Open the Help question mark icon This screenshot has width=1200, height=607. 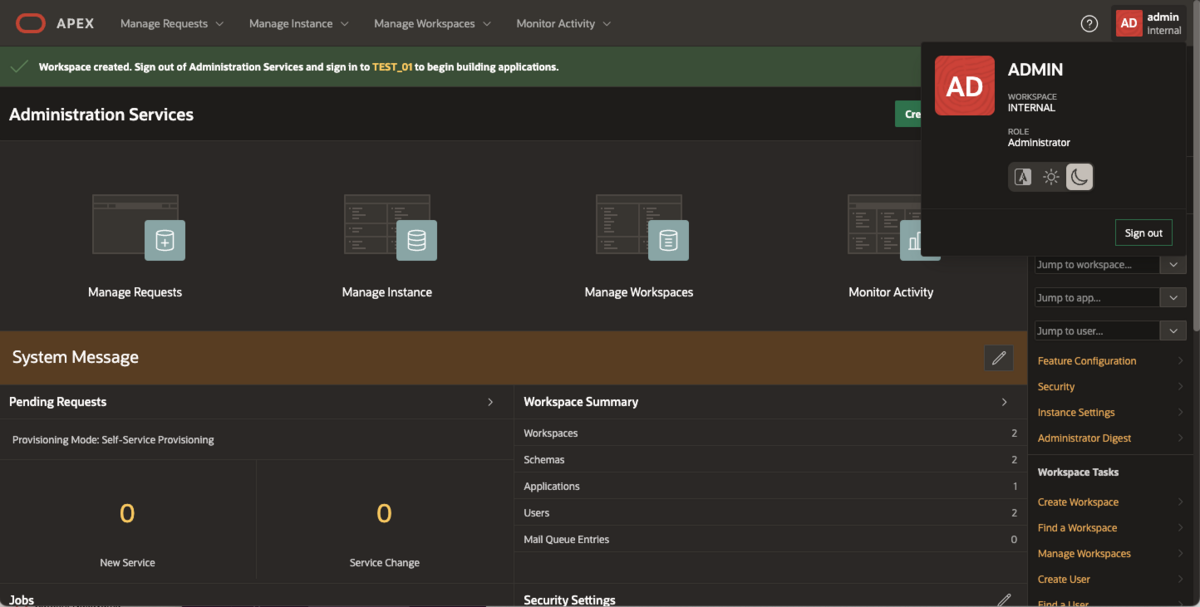[x=1090, y=23]
